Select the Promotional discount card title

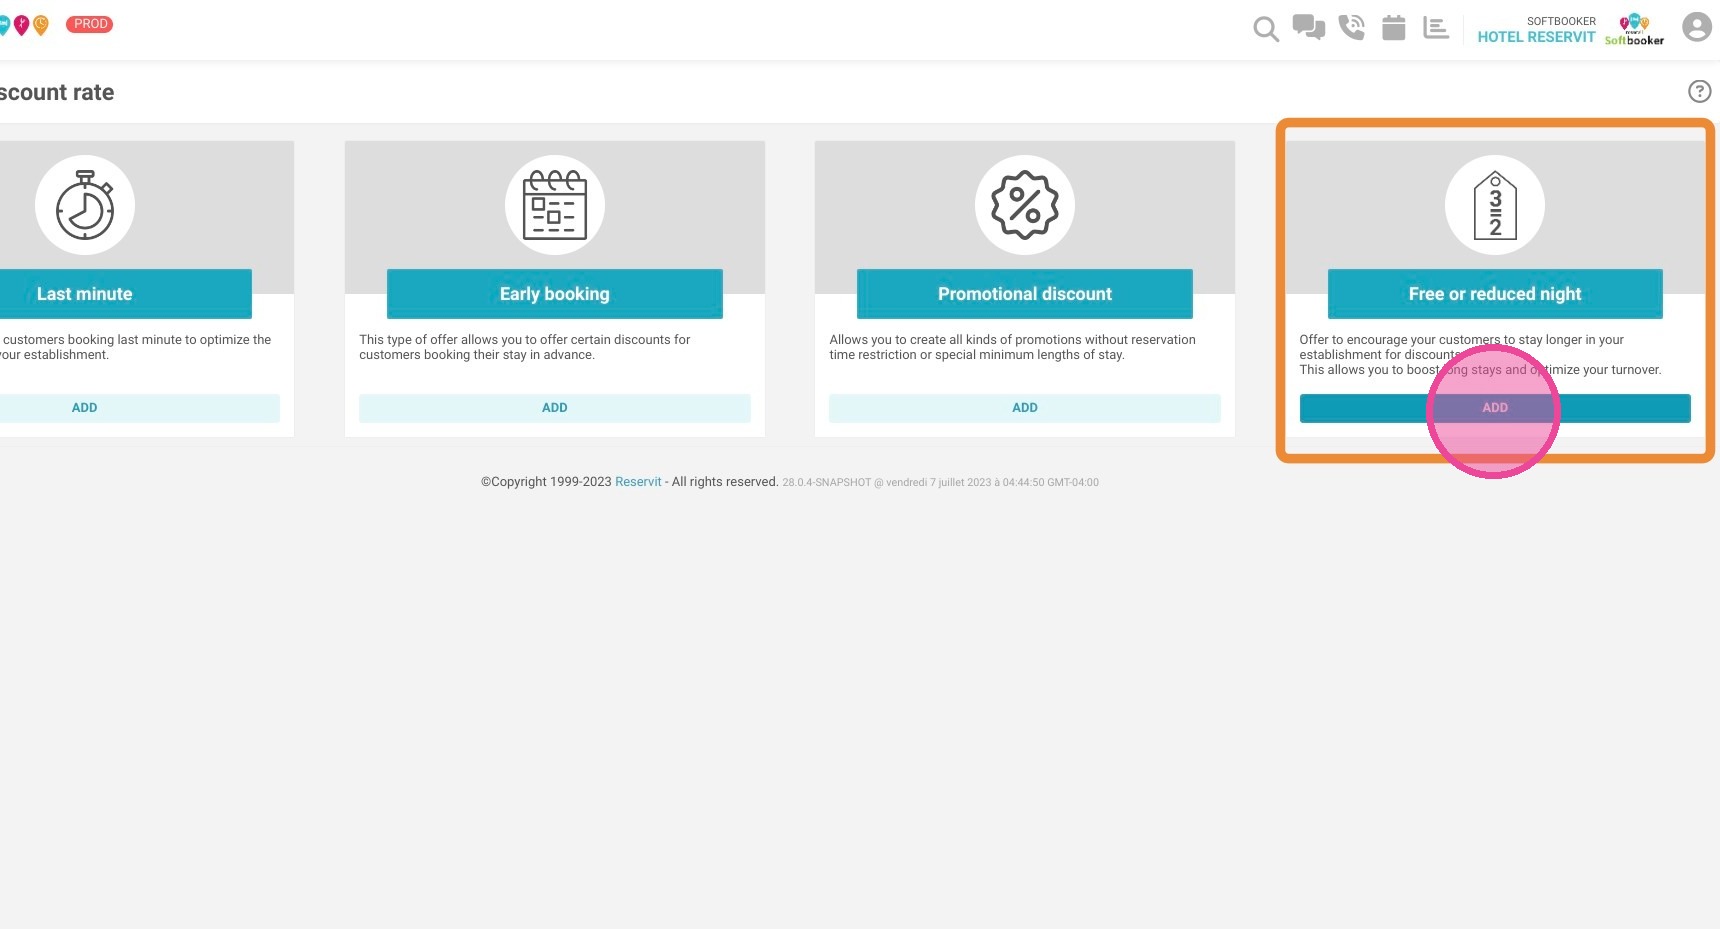click(x=1025, y=294)
